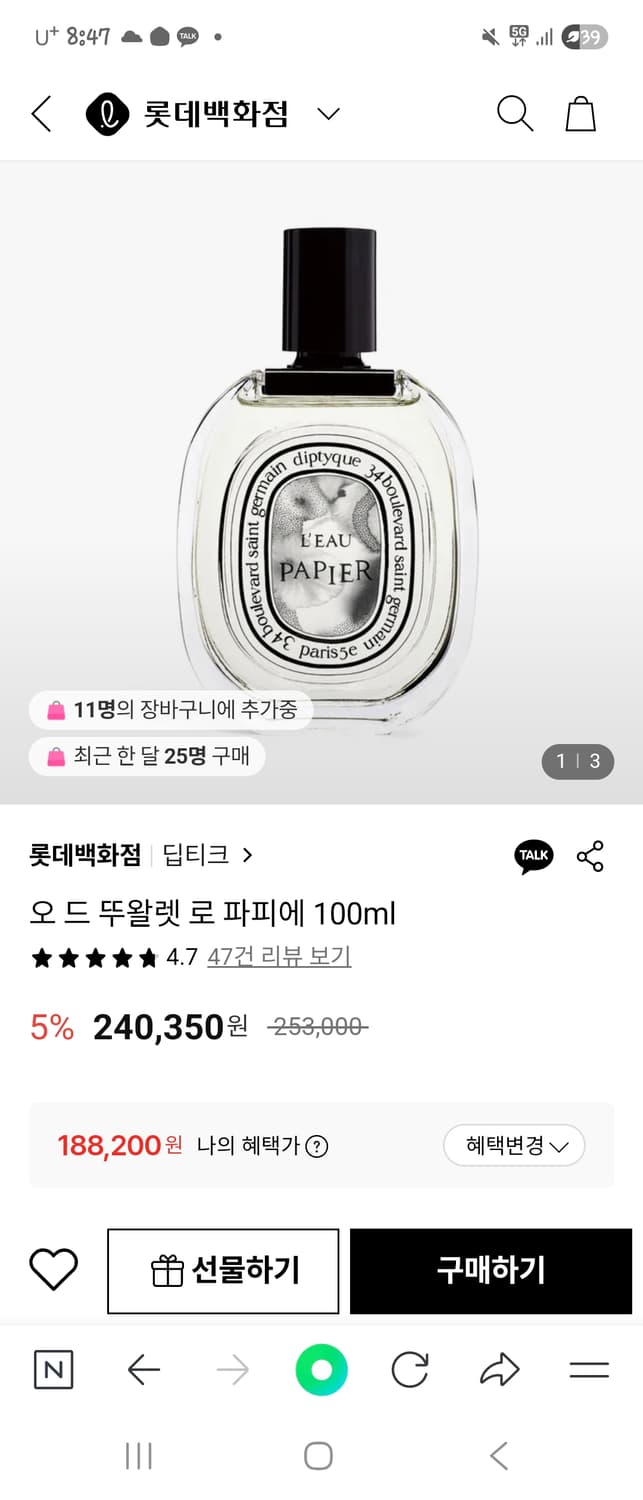
Task: Tap the KakaoTalk share icon
Action: 533,856
